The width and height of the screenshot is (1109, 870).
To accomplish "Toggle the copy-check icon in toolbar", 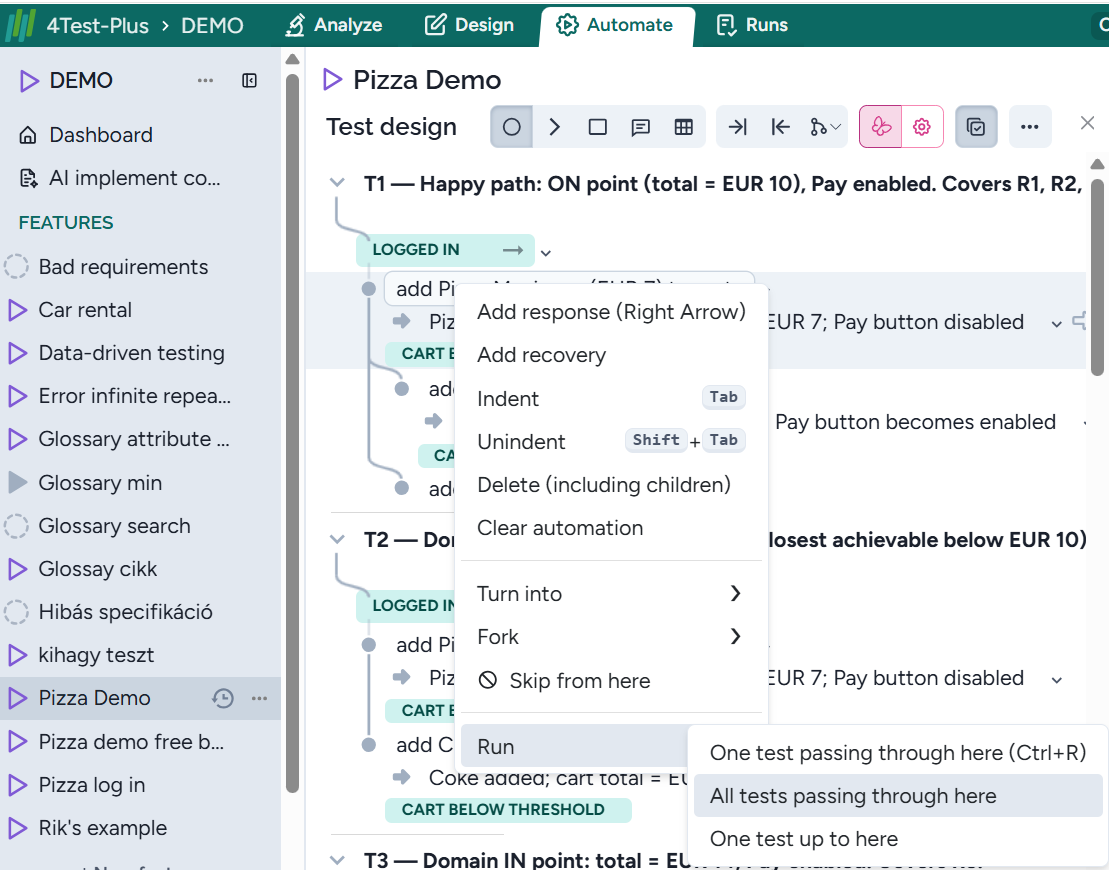I will click(976, 127).
